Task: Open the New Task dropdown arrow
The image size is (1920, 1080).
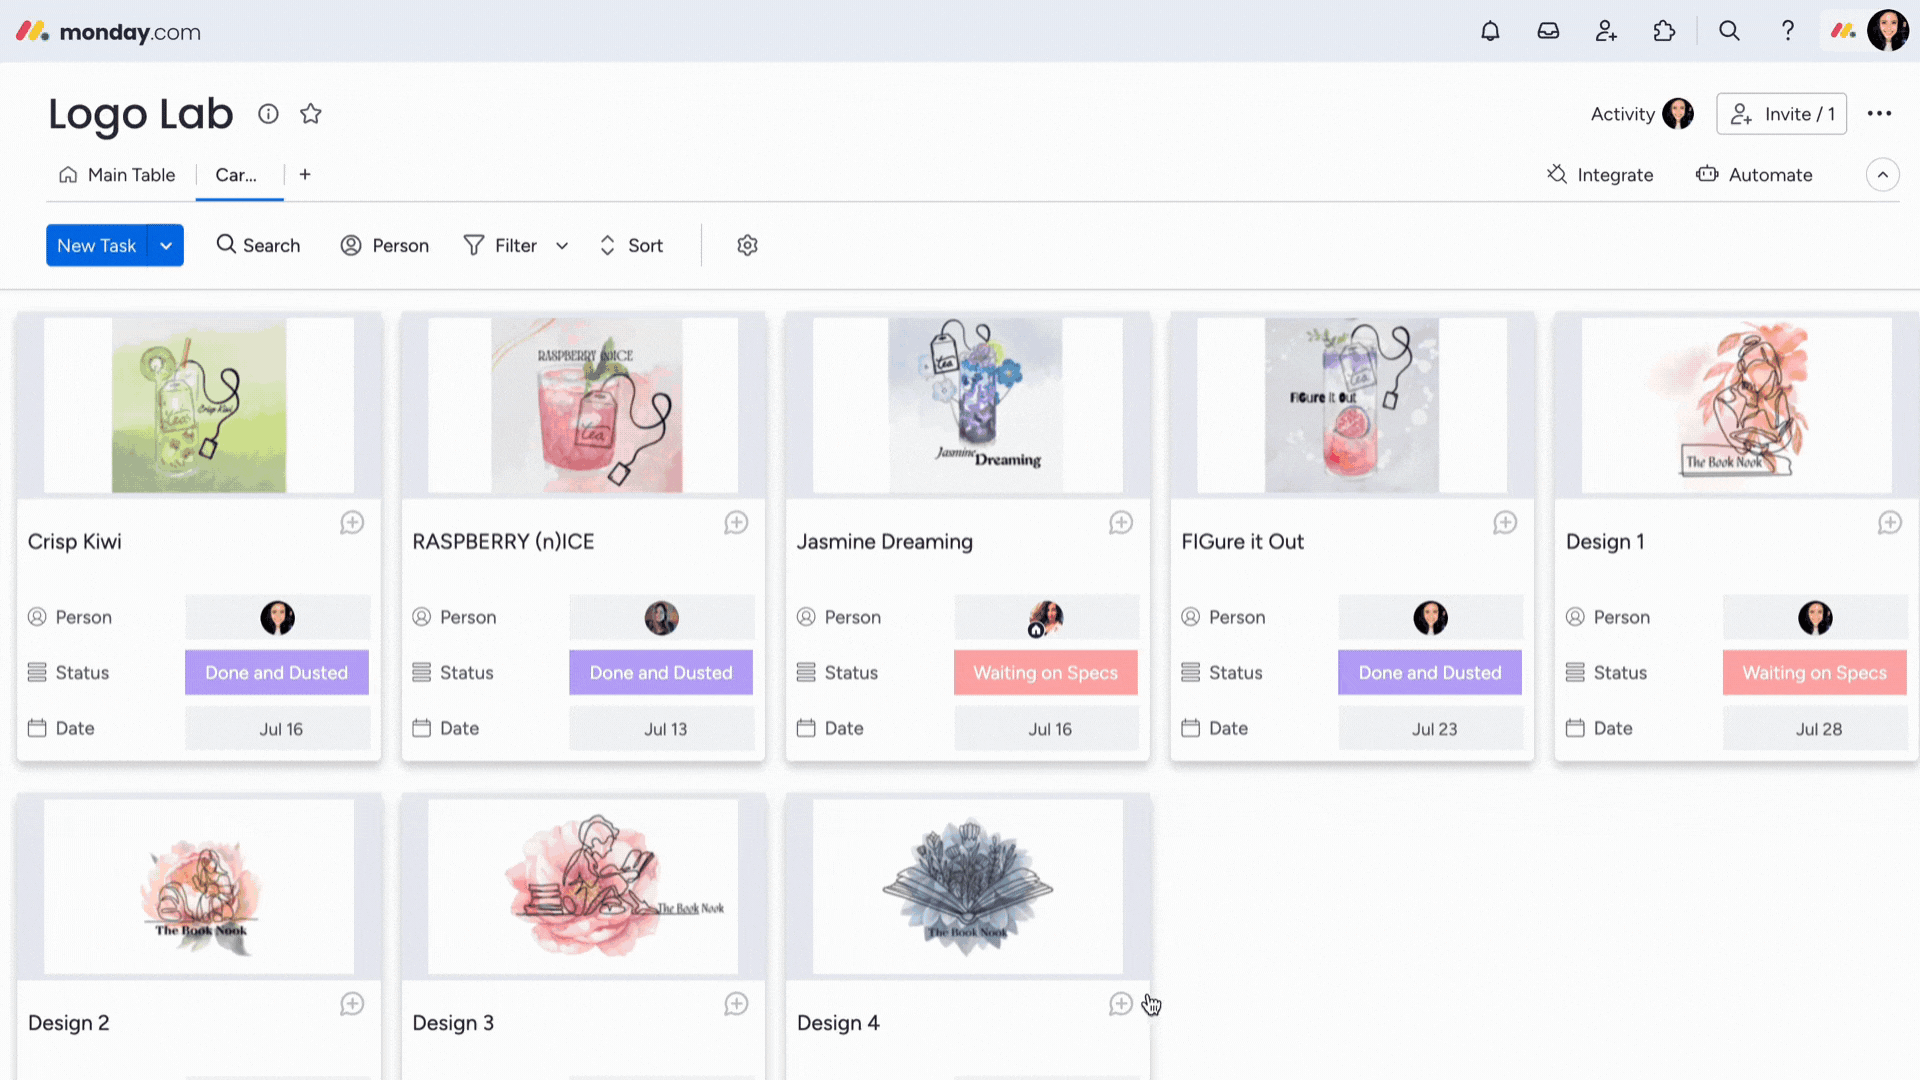Action: (x=165, y=244)
